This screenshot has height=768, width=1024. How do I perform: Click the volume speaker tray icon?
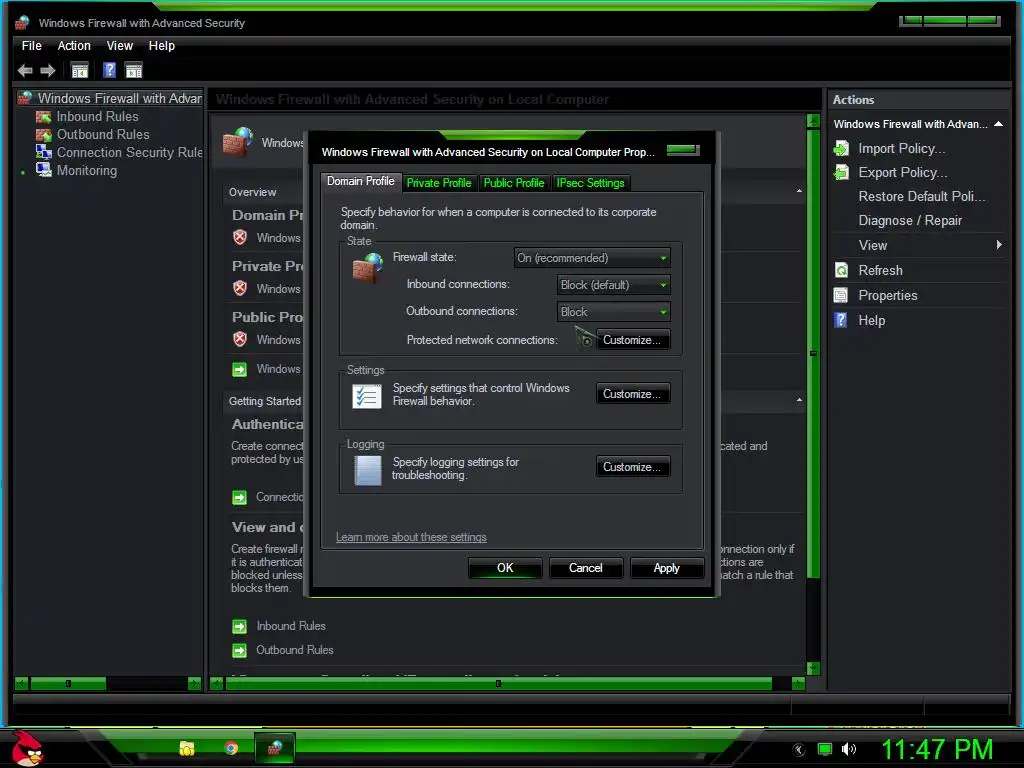coord(849,749)
